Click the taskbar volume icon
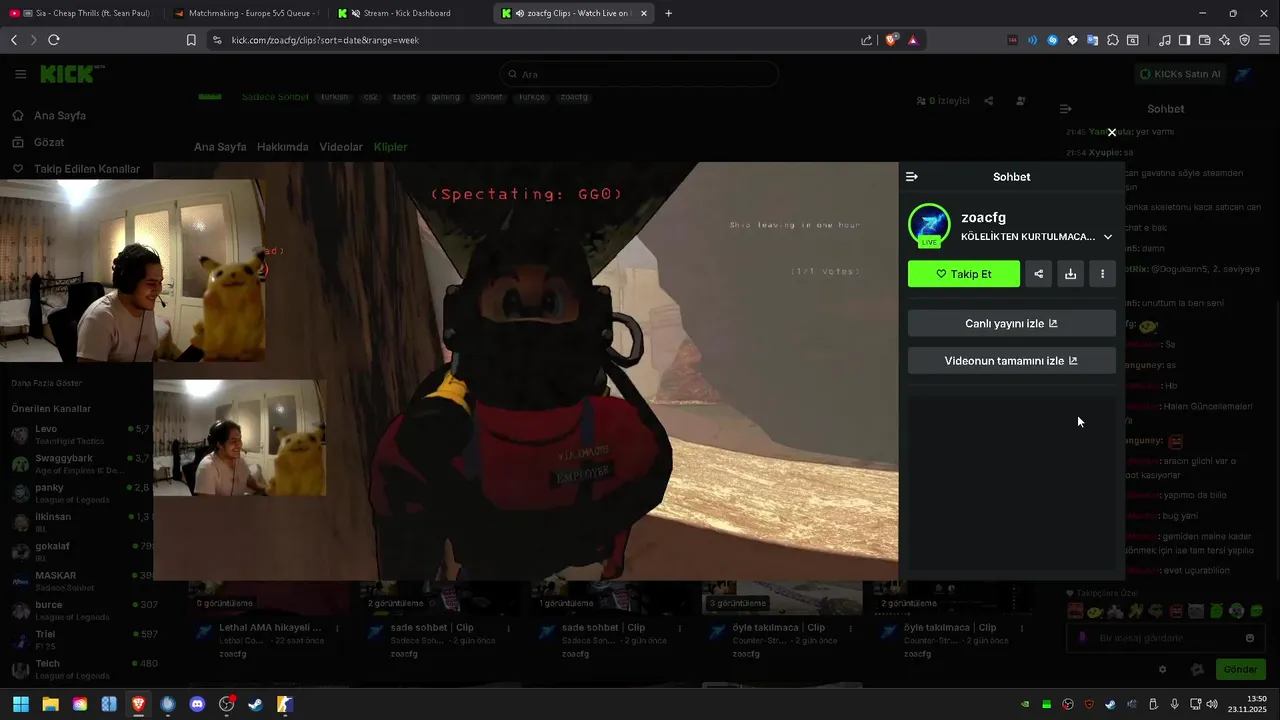The height and width of the screenshot is (720, 1280). [x=1211, y=704]
